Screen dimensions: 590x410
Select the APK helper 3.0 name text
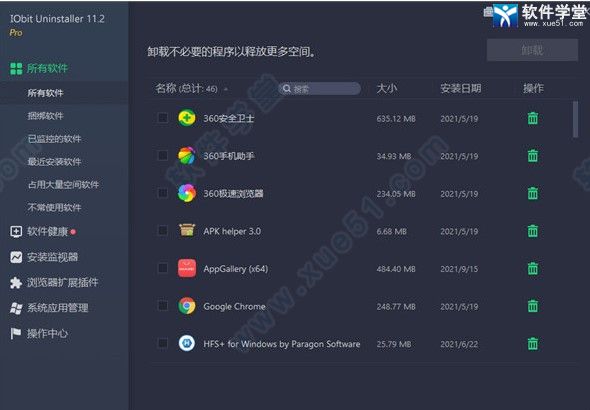(232, 231)
